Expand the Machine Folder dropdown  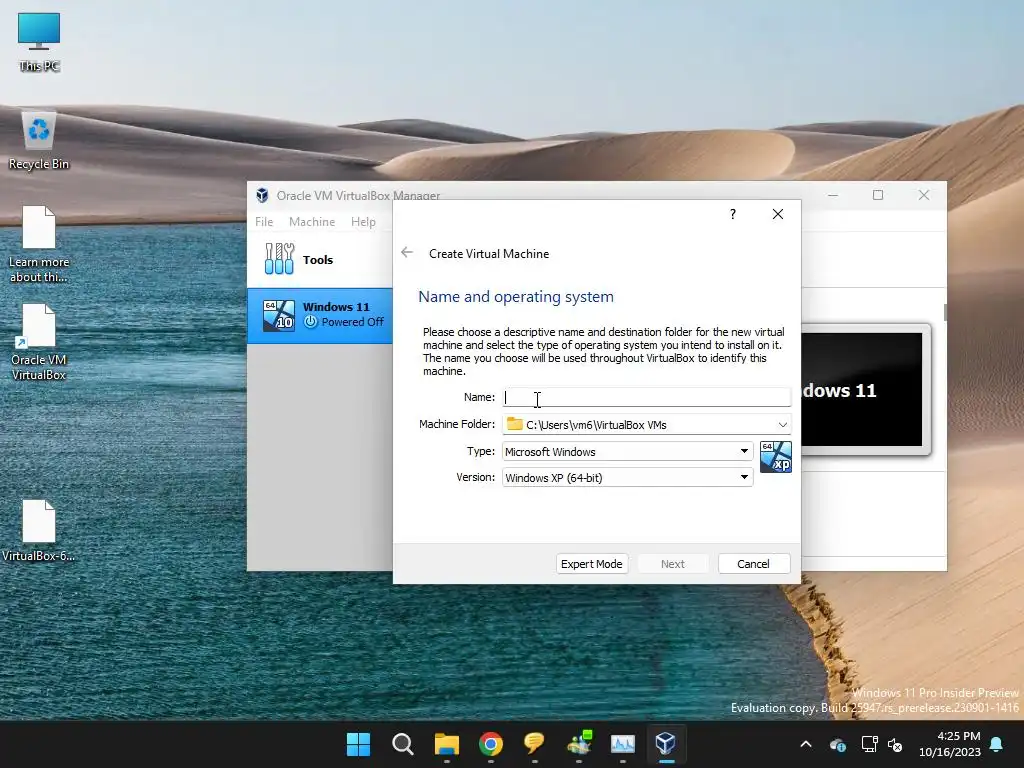point(782,424)
